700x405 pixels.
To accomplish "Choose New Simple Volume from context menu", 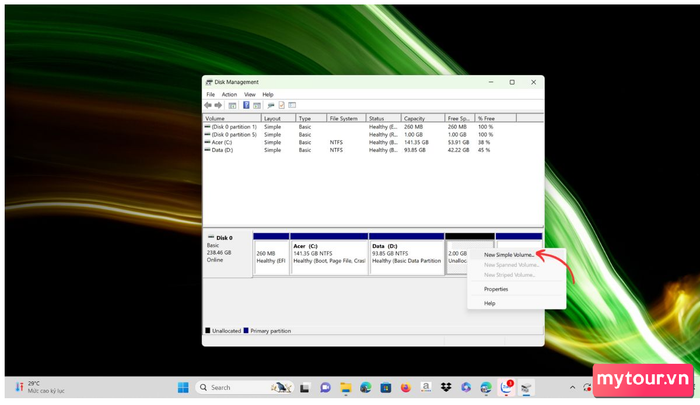I will point(508,254).
